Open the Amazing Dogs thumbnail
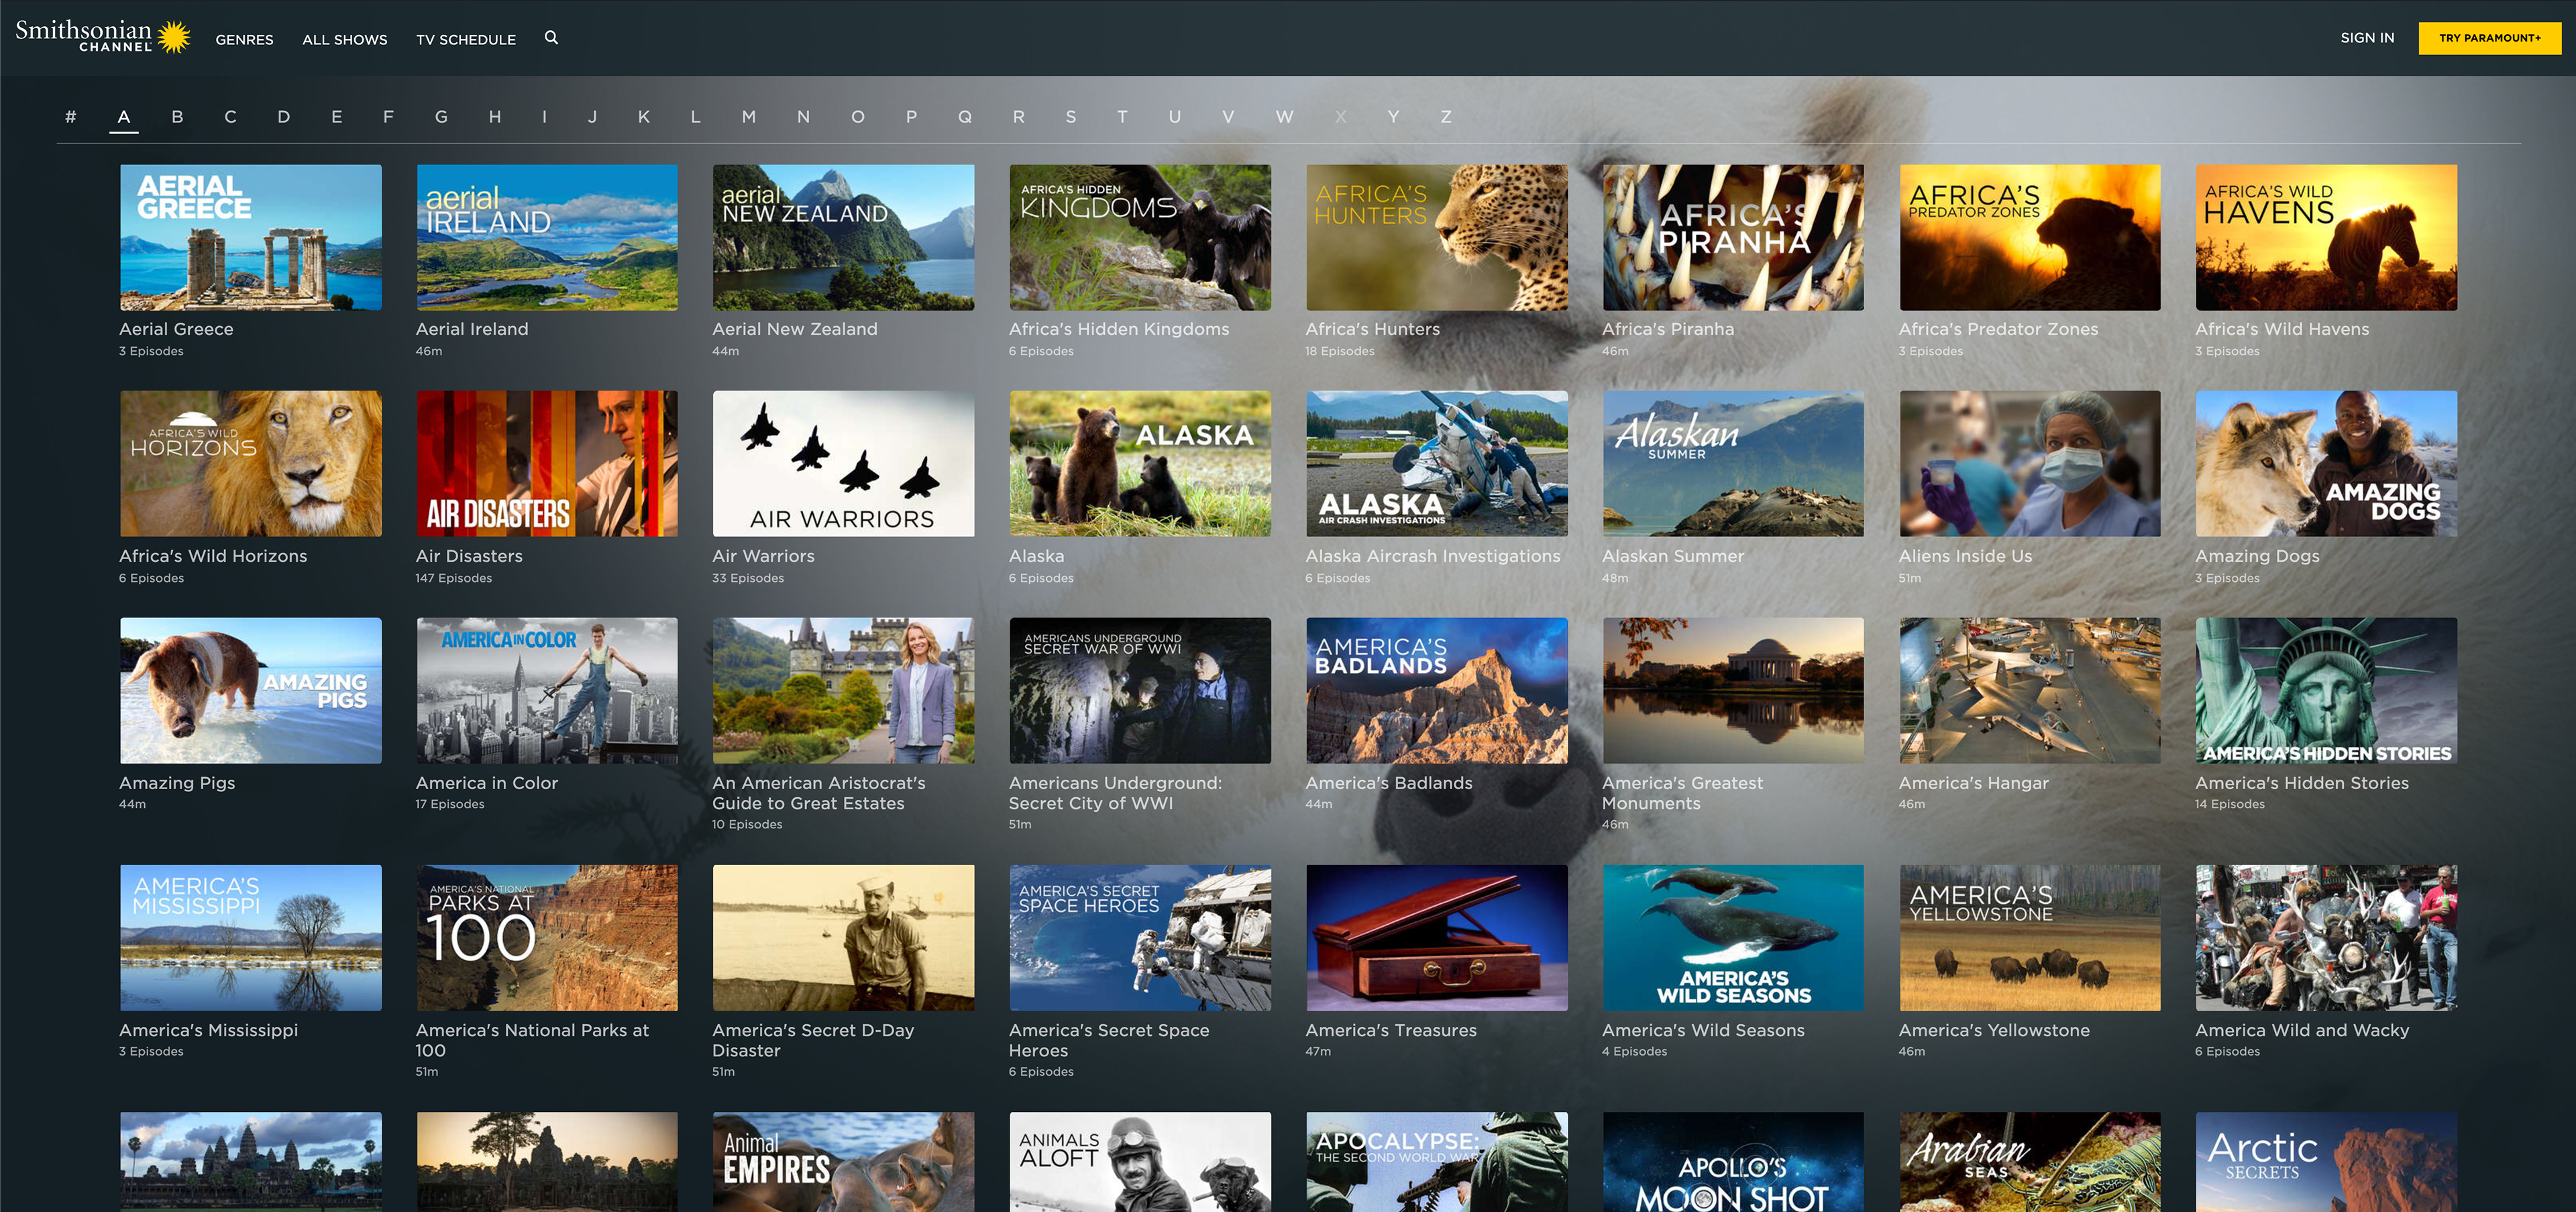Screen dimensions: 2576x1212 pyautogui.click(x=2326, y=463)
